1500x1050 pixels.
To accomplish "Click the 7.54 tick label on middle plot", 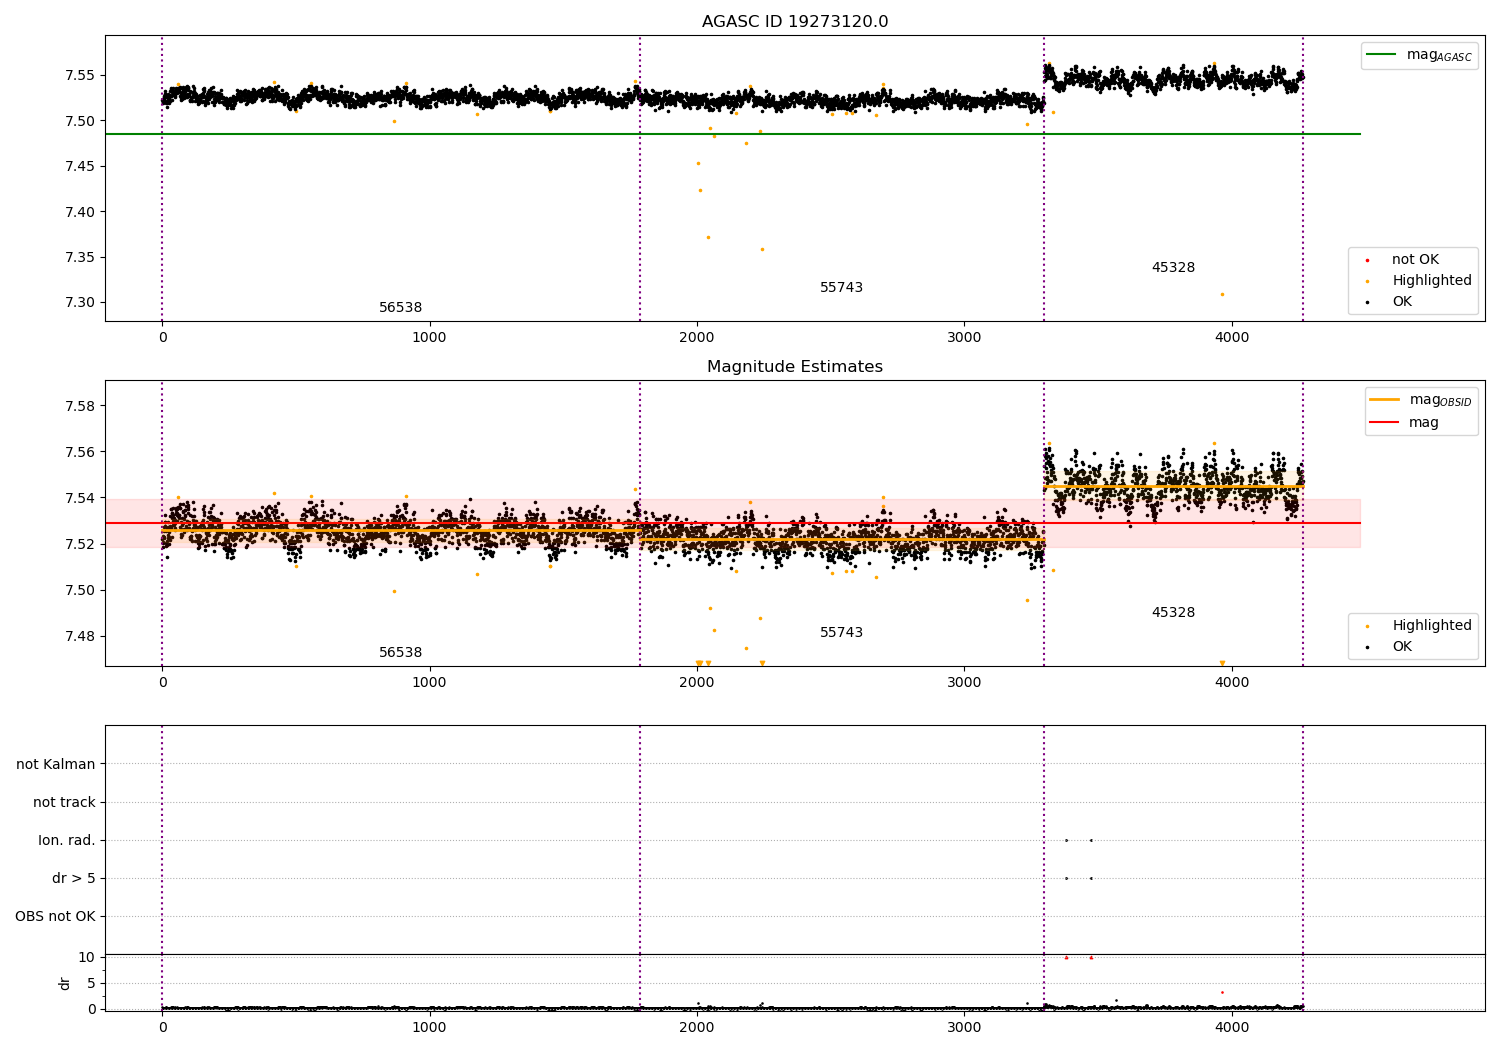I will tap(80, 499).
